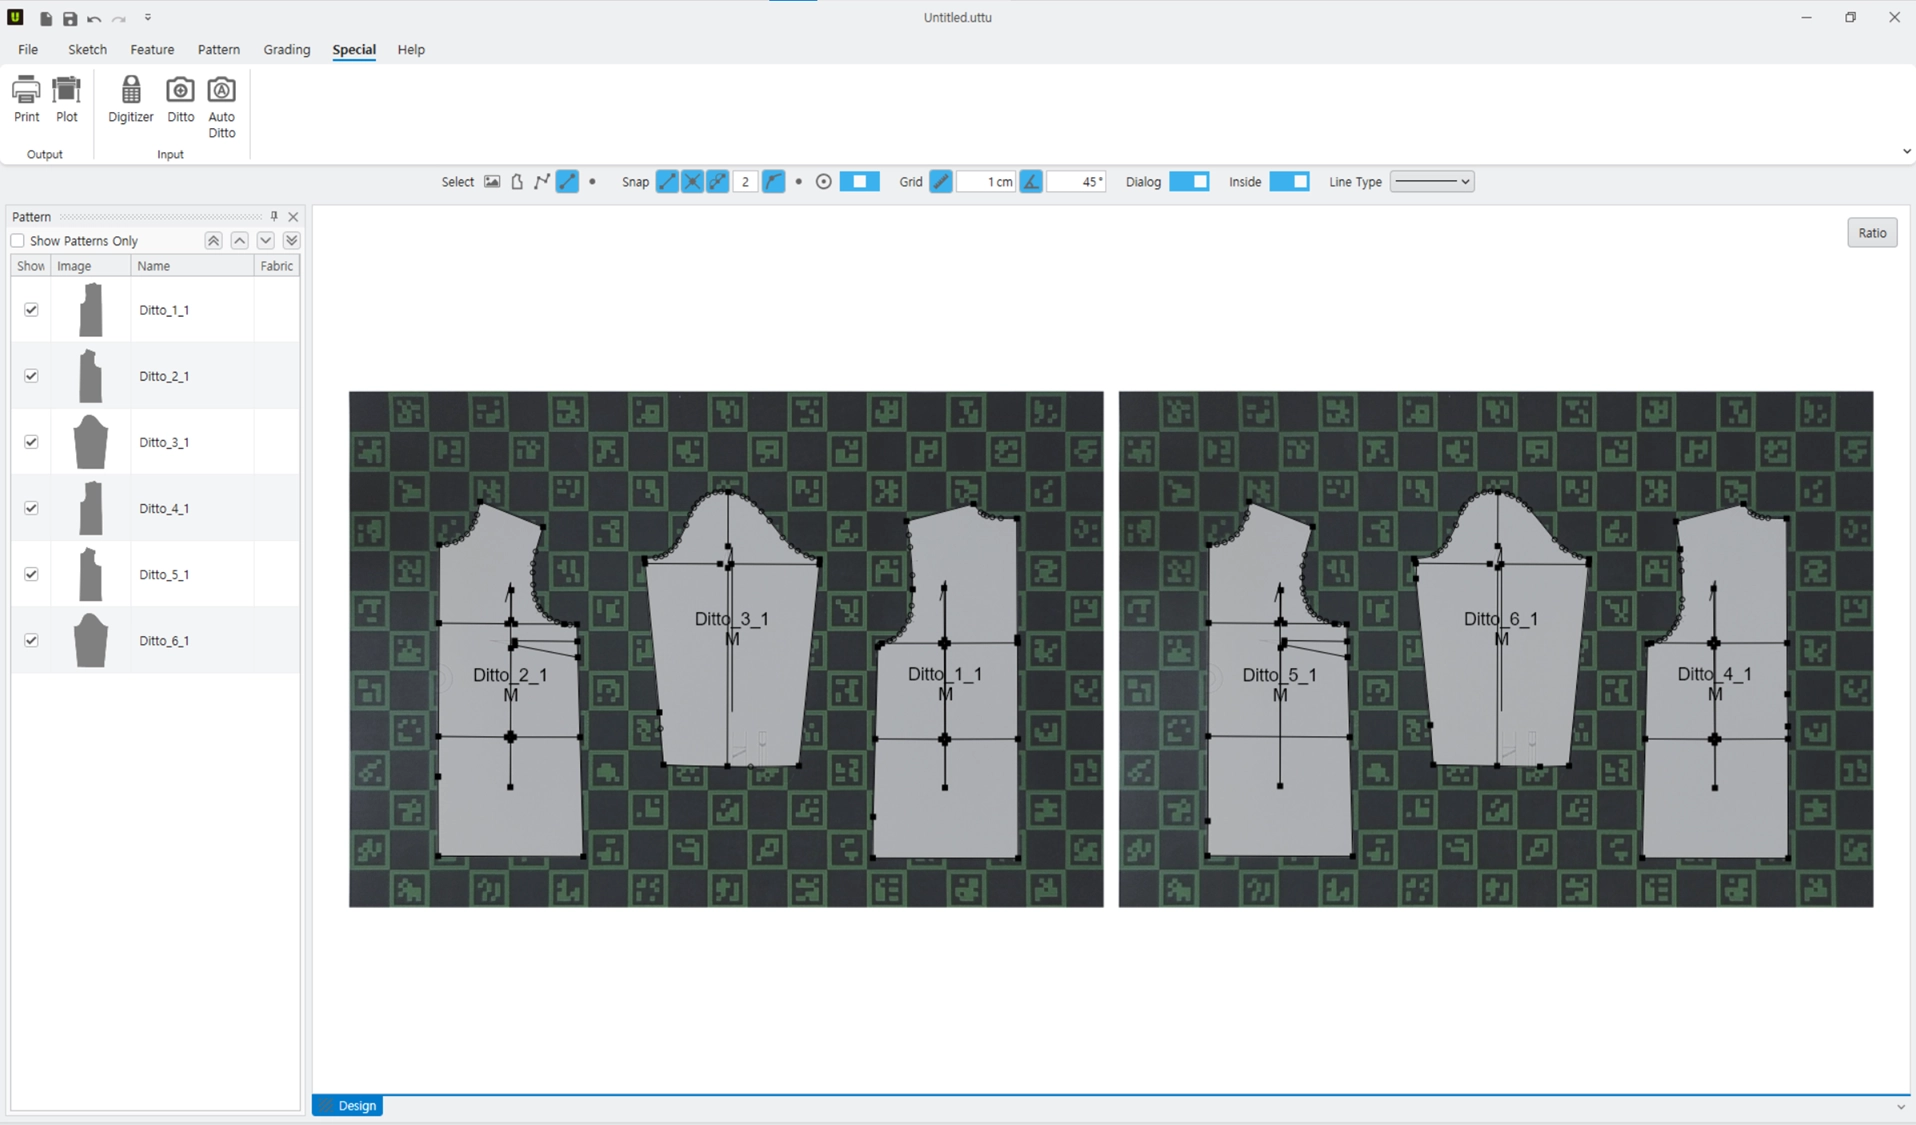Uncheck visibility for Ditto_1_1 pattern

31,310
